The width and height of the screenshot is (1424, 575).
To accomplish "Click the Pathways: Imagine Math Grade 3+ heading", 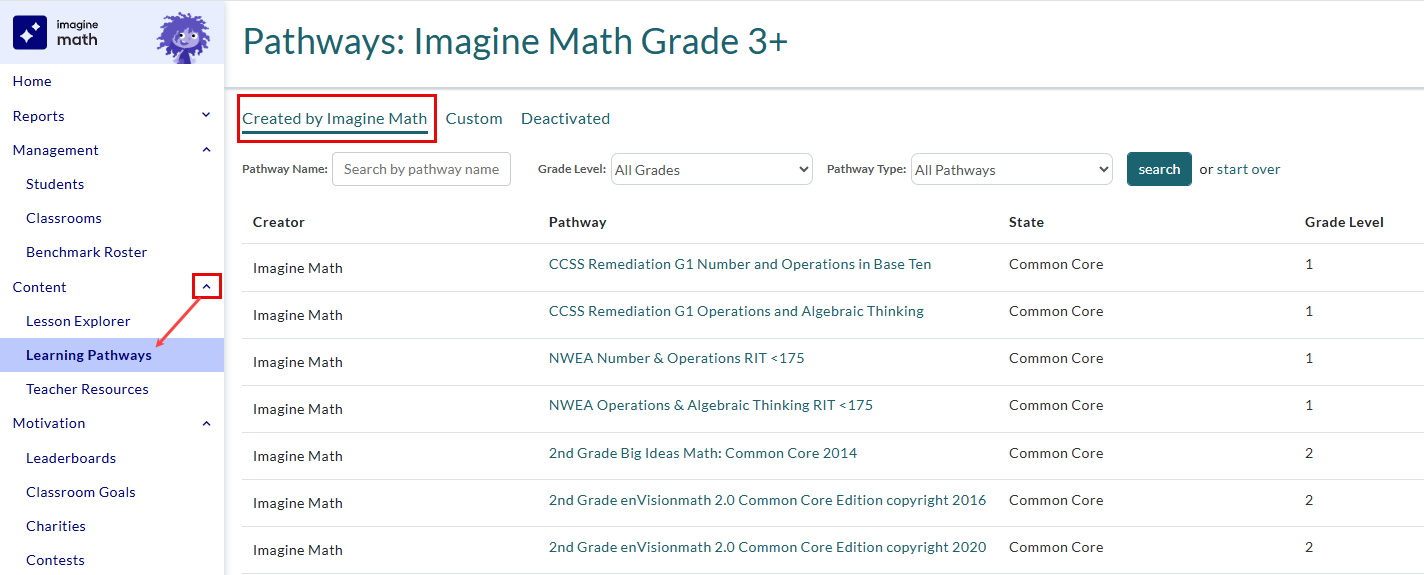I will click(515, 41).
